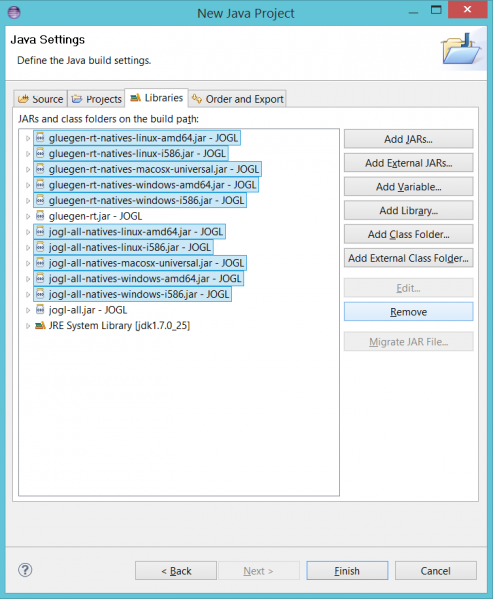The image size is (493, 599).
Task: Click Add Class Folder... button
Action: click(x=408, y=234)
